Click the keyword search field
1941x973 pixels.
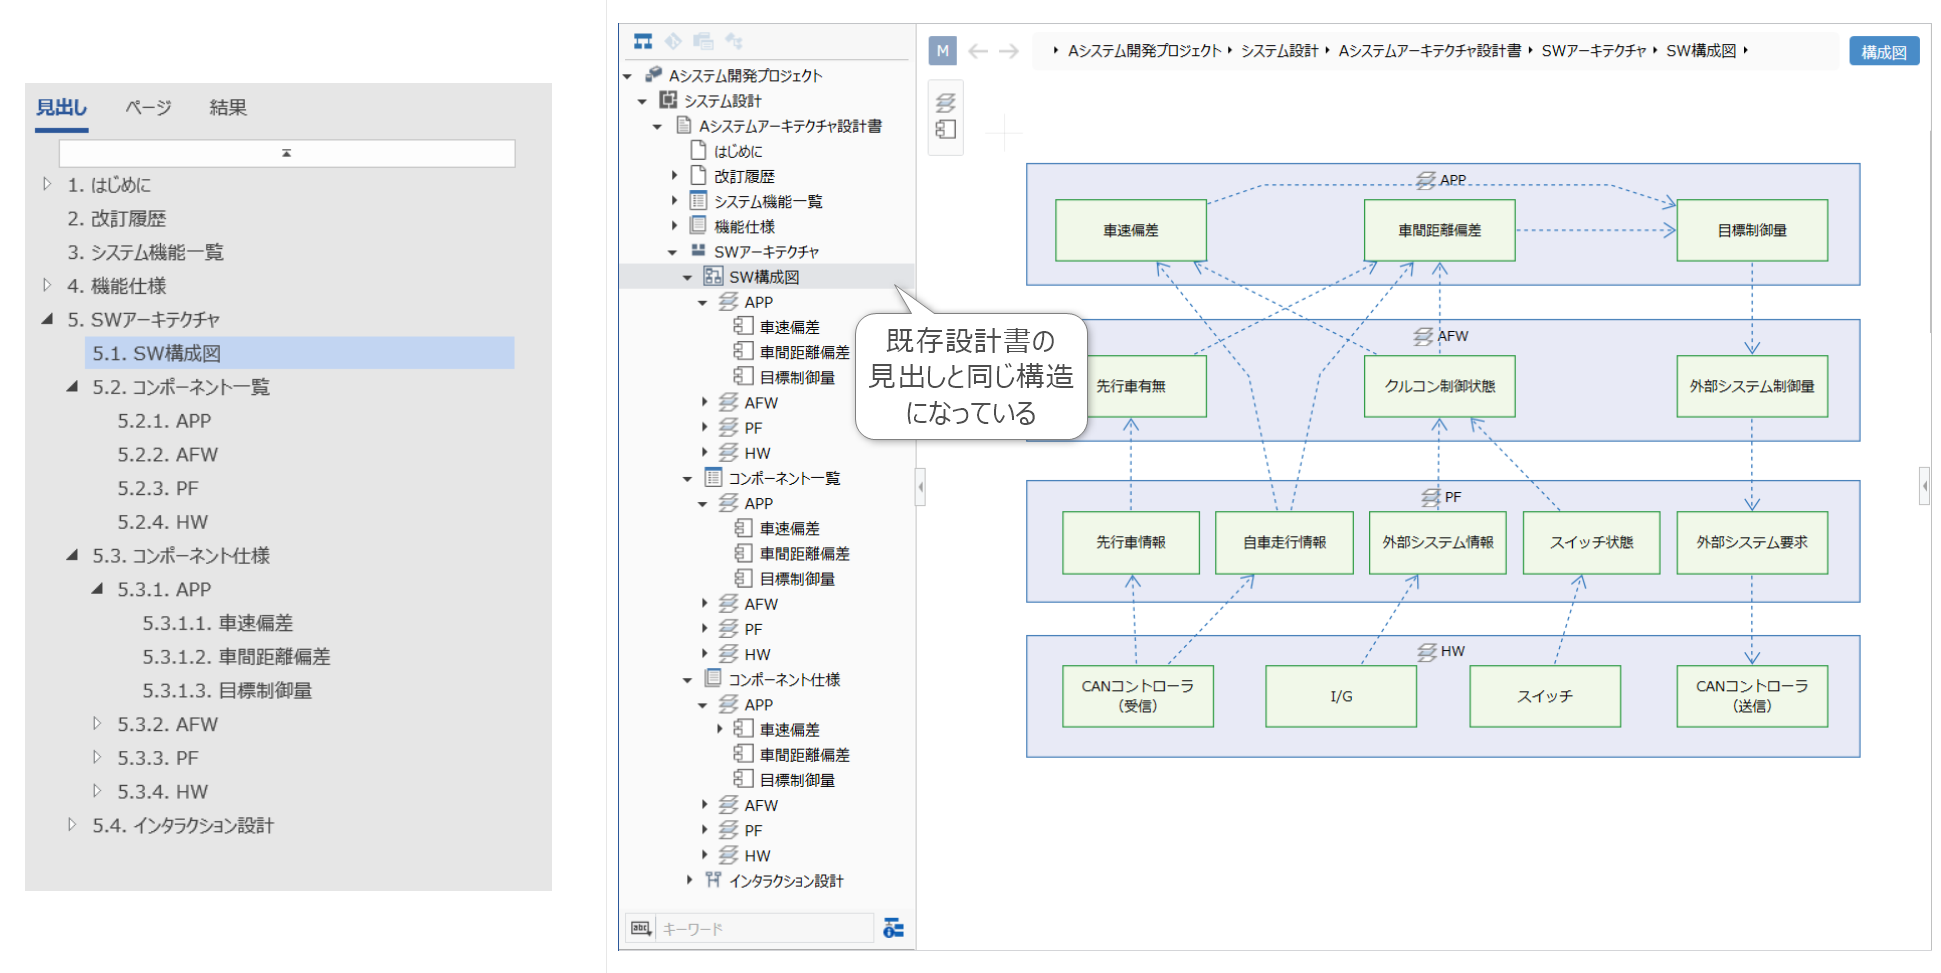point(765,929)
